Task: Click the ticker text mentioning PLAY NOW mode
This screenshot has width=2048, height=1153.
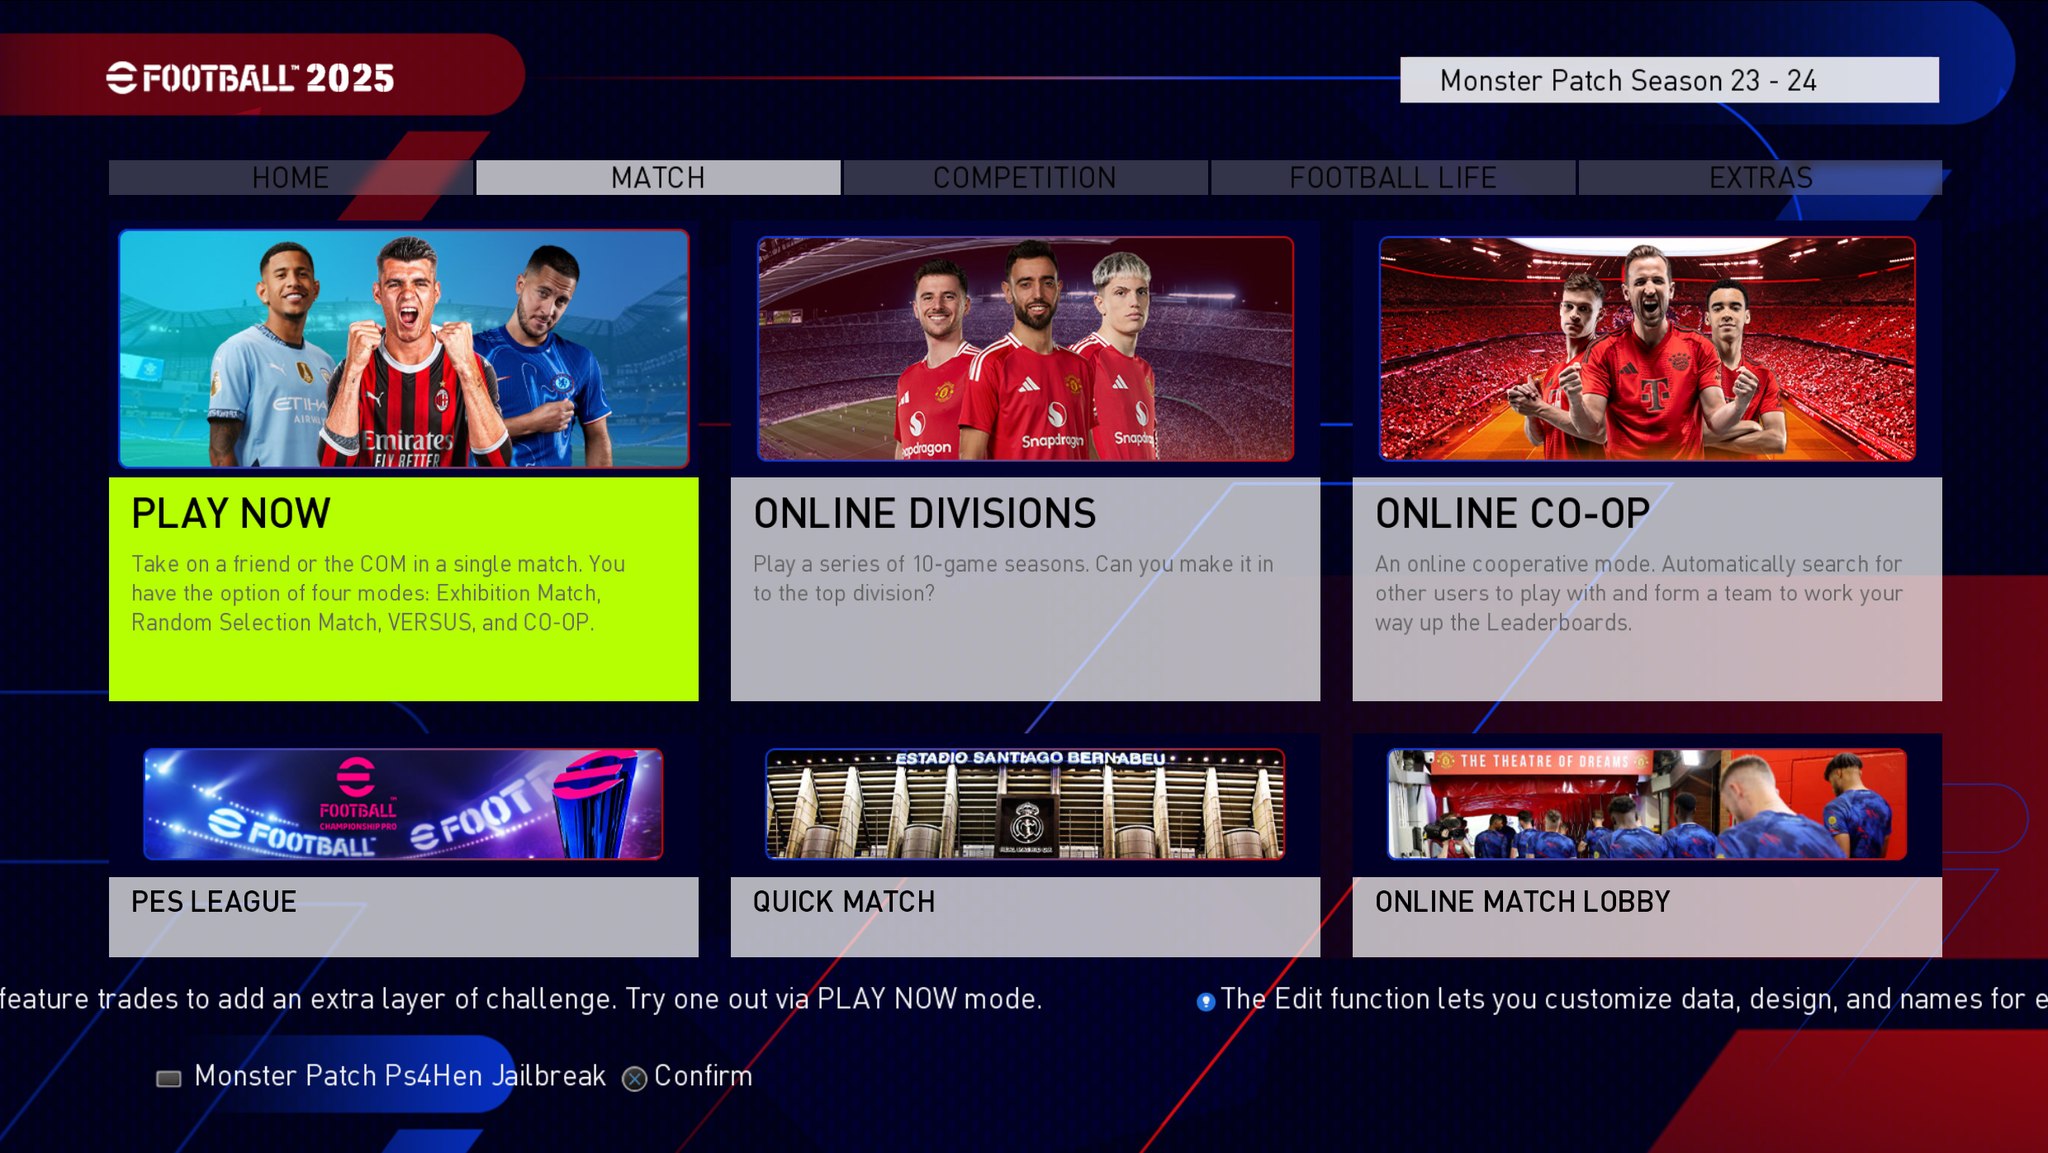Action: (x=521, y=999)
